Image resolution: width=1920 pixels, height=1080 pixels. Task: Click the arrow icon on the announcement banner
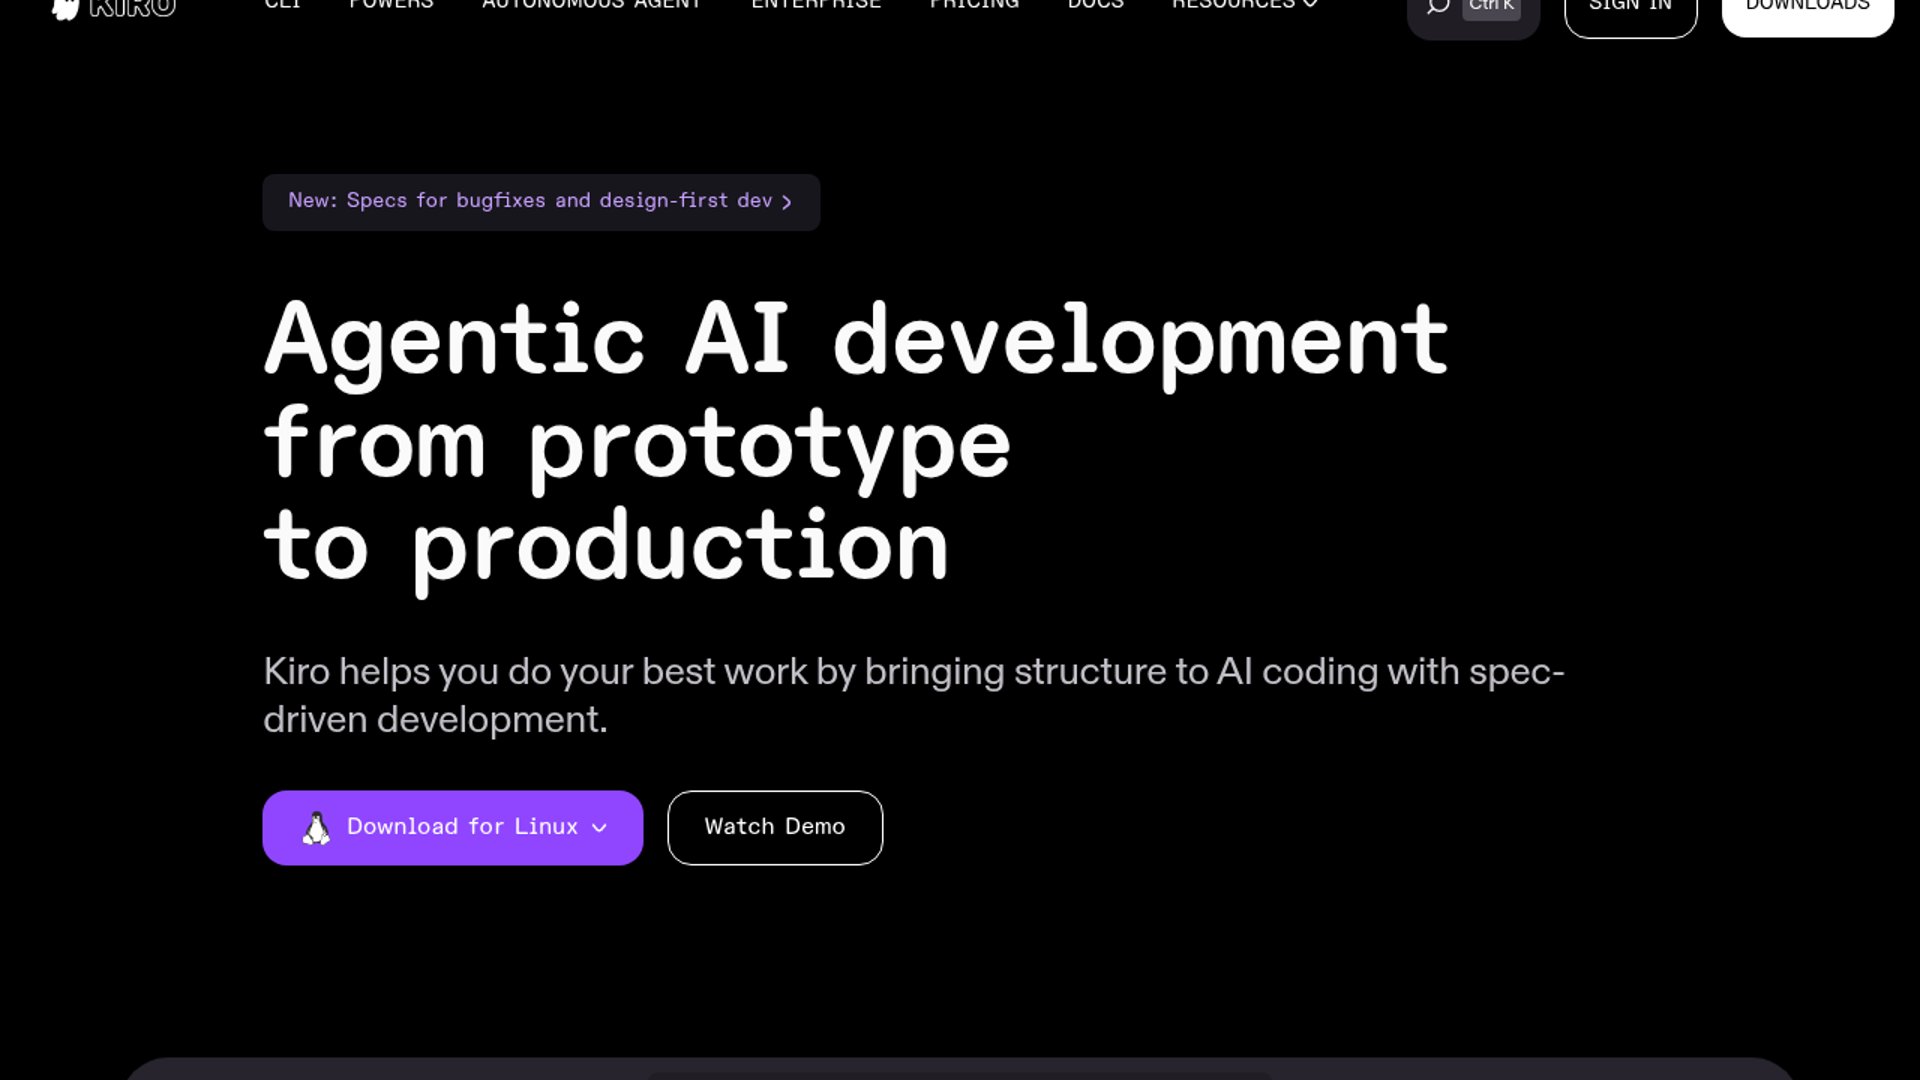(x=787, y=202)
